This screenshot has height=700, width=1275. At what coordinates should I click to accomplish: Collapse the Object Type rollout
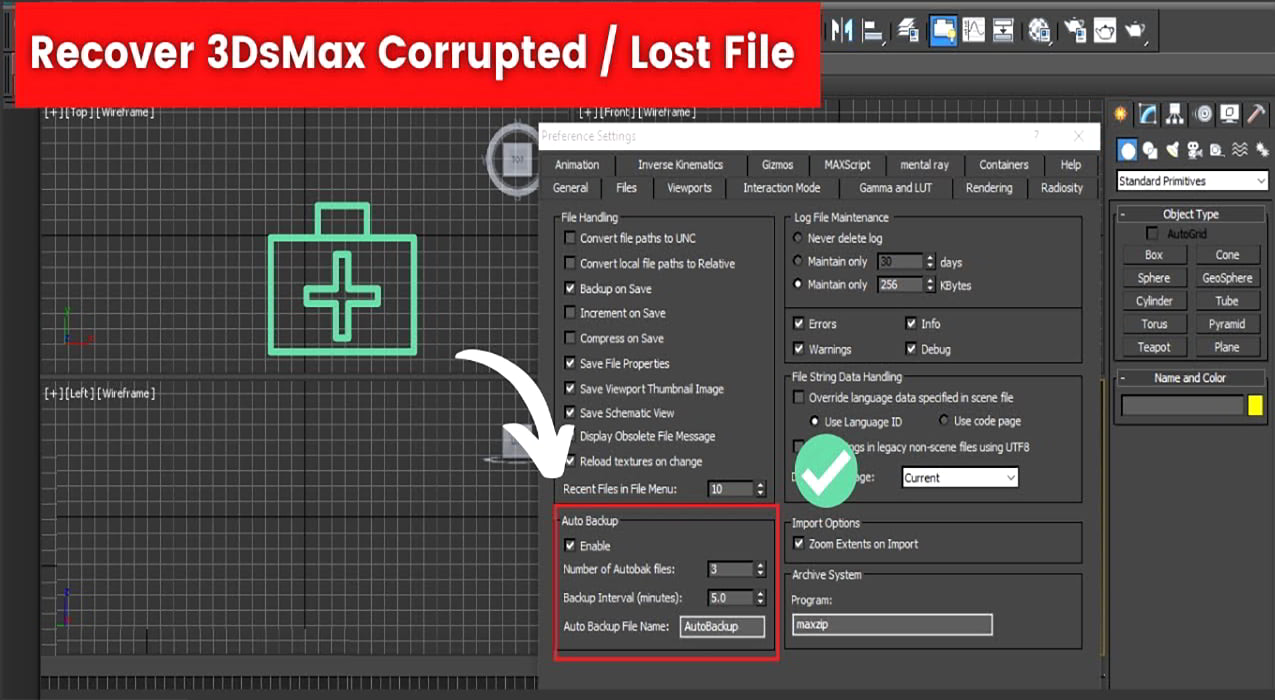(x=1190, y=214)
